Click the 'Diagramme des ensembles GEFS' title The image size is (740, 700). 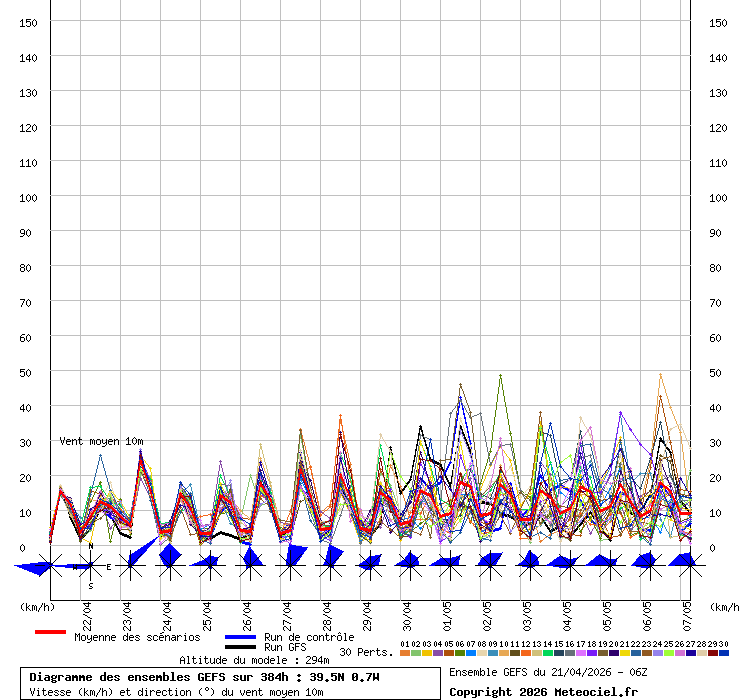(x=204, y=677)
